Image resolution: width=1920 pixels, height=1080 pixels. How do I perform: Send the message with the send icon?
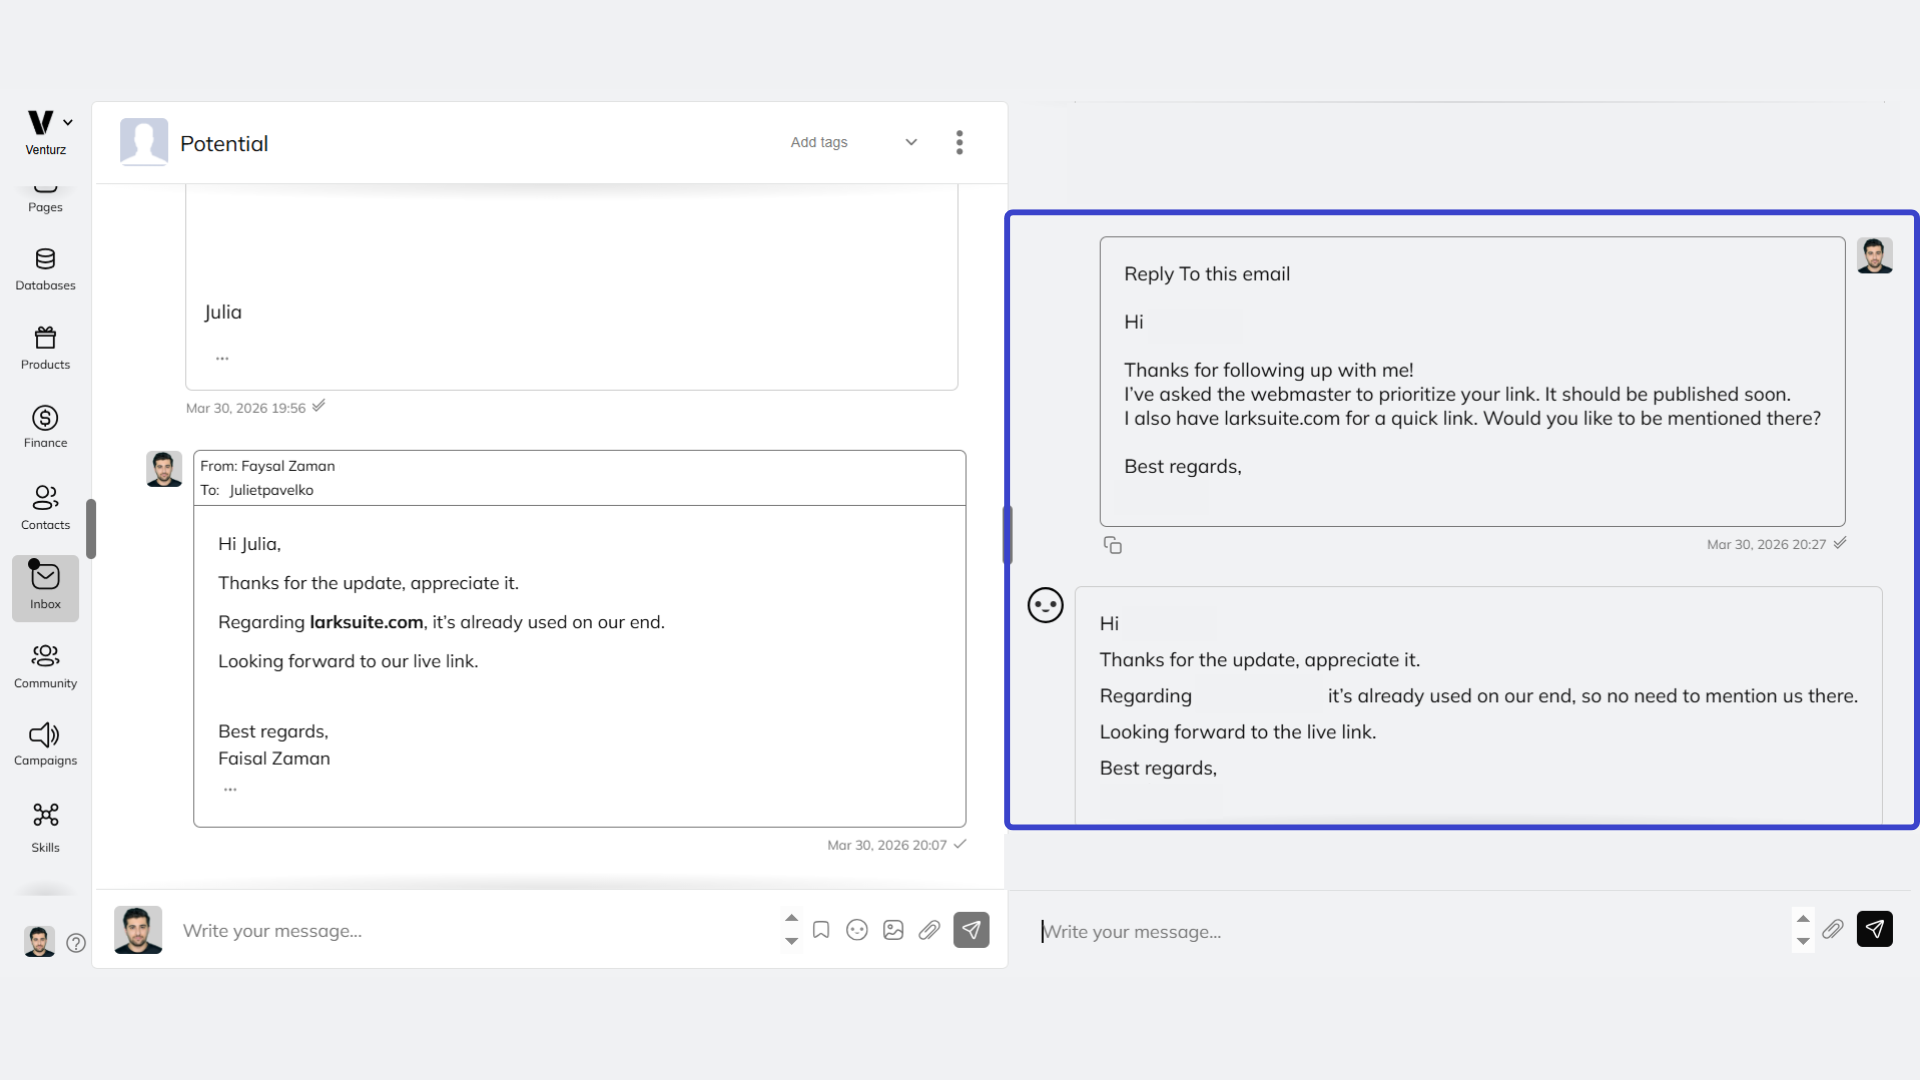coord(971,929)
